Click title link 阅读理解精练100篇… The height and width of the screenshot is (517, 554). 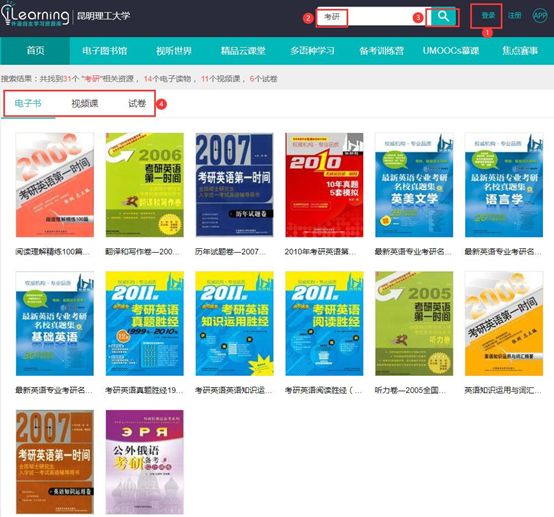click(x=52, y=252)
